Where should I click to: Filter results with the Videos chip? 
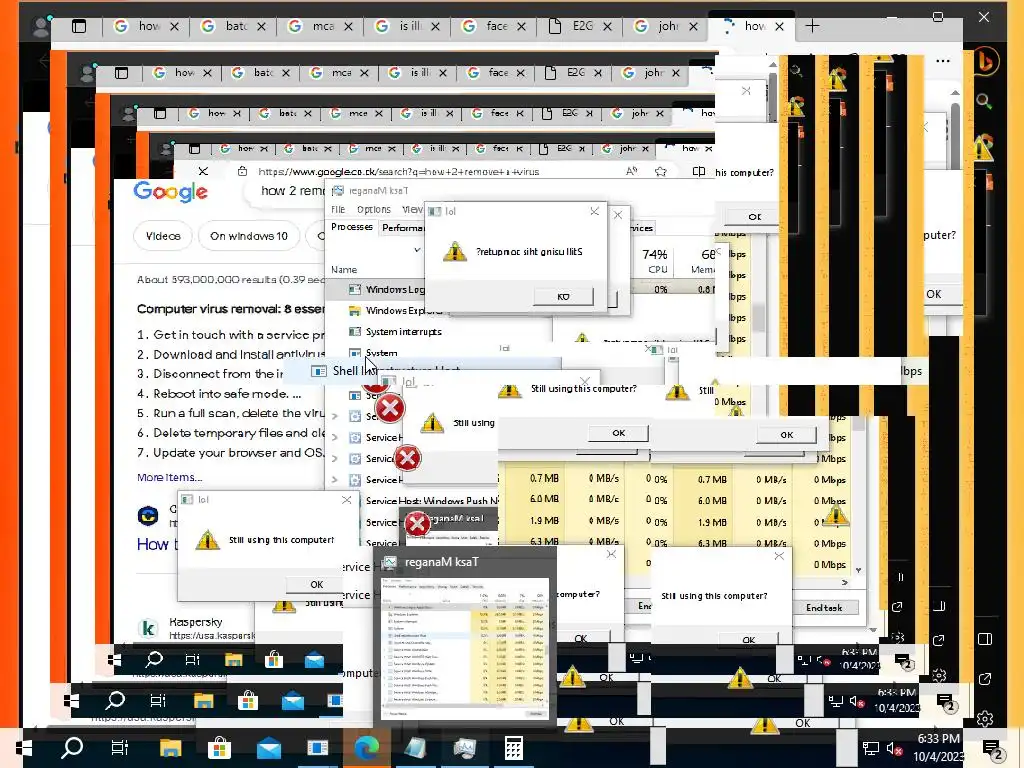click(x=163, y=236)
